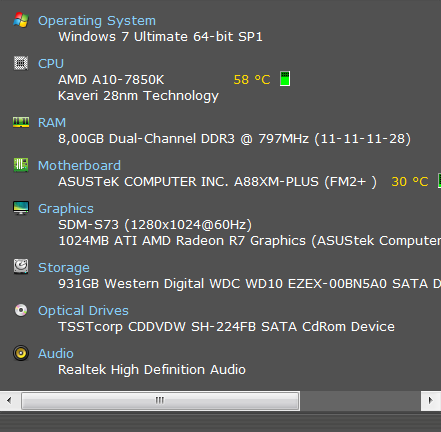Image resolution: width=441 pixels, height=432 pixels.
Task: Open the RAM section heading
Action: (52, 122)
